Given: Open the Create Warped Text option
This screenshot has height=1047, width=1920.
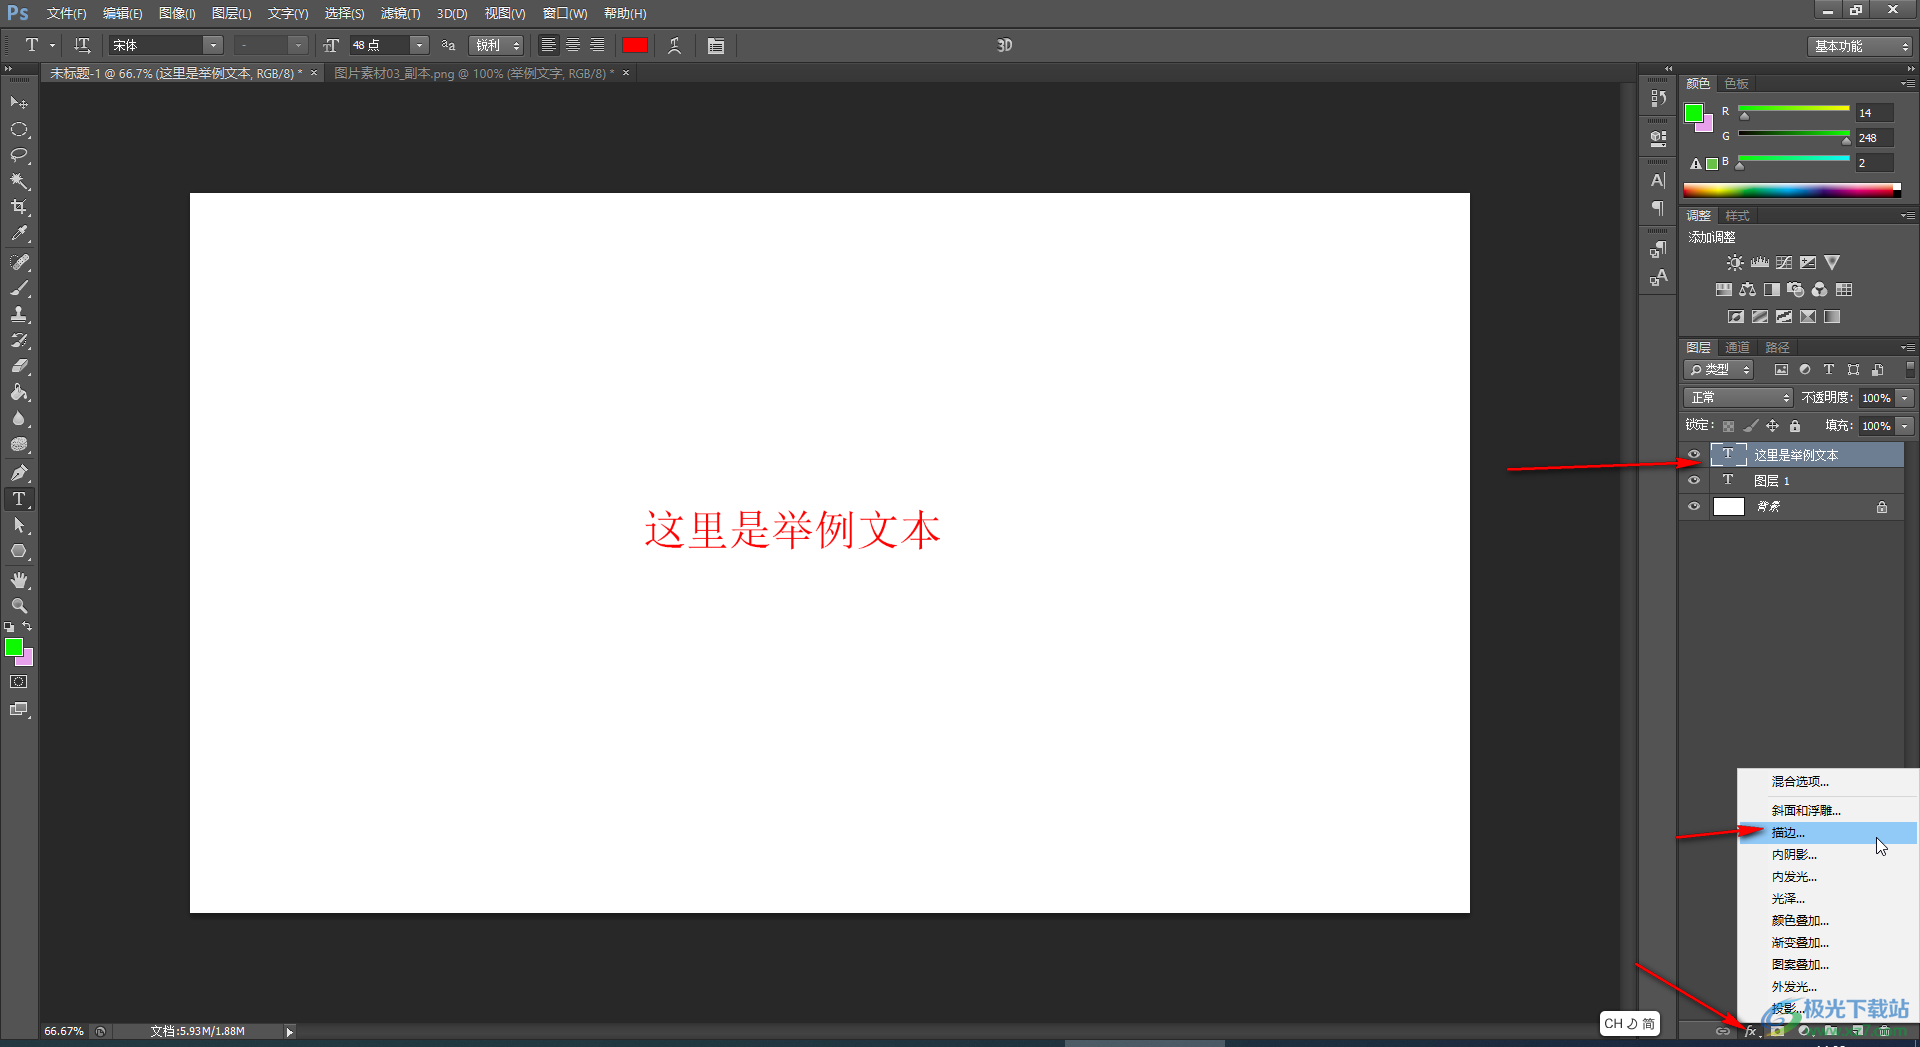Looking at the screenshot, I should pos(675,45).
